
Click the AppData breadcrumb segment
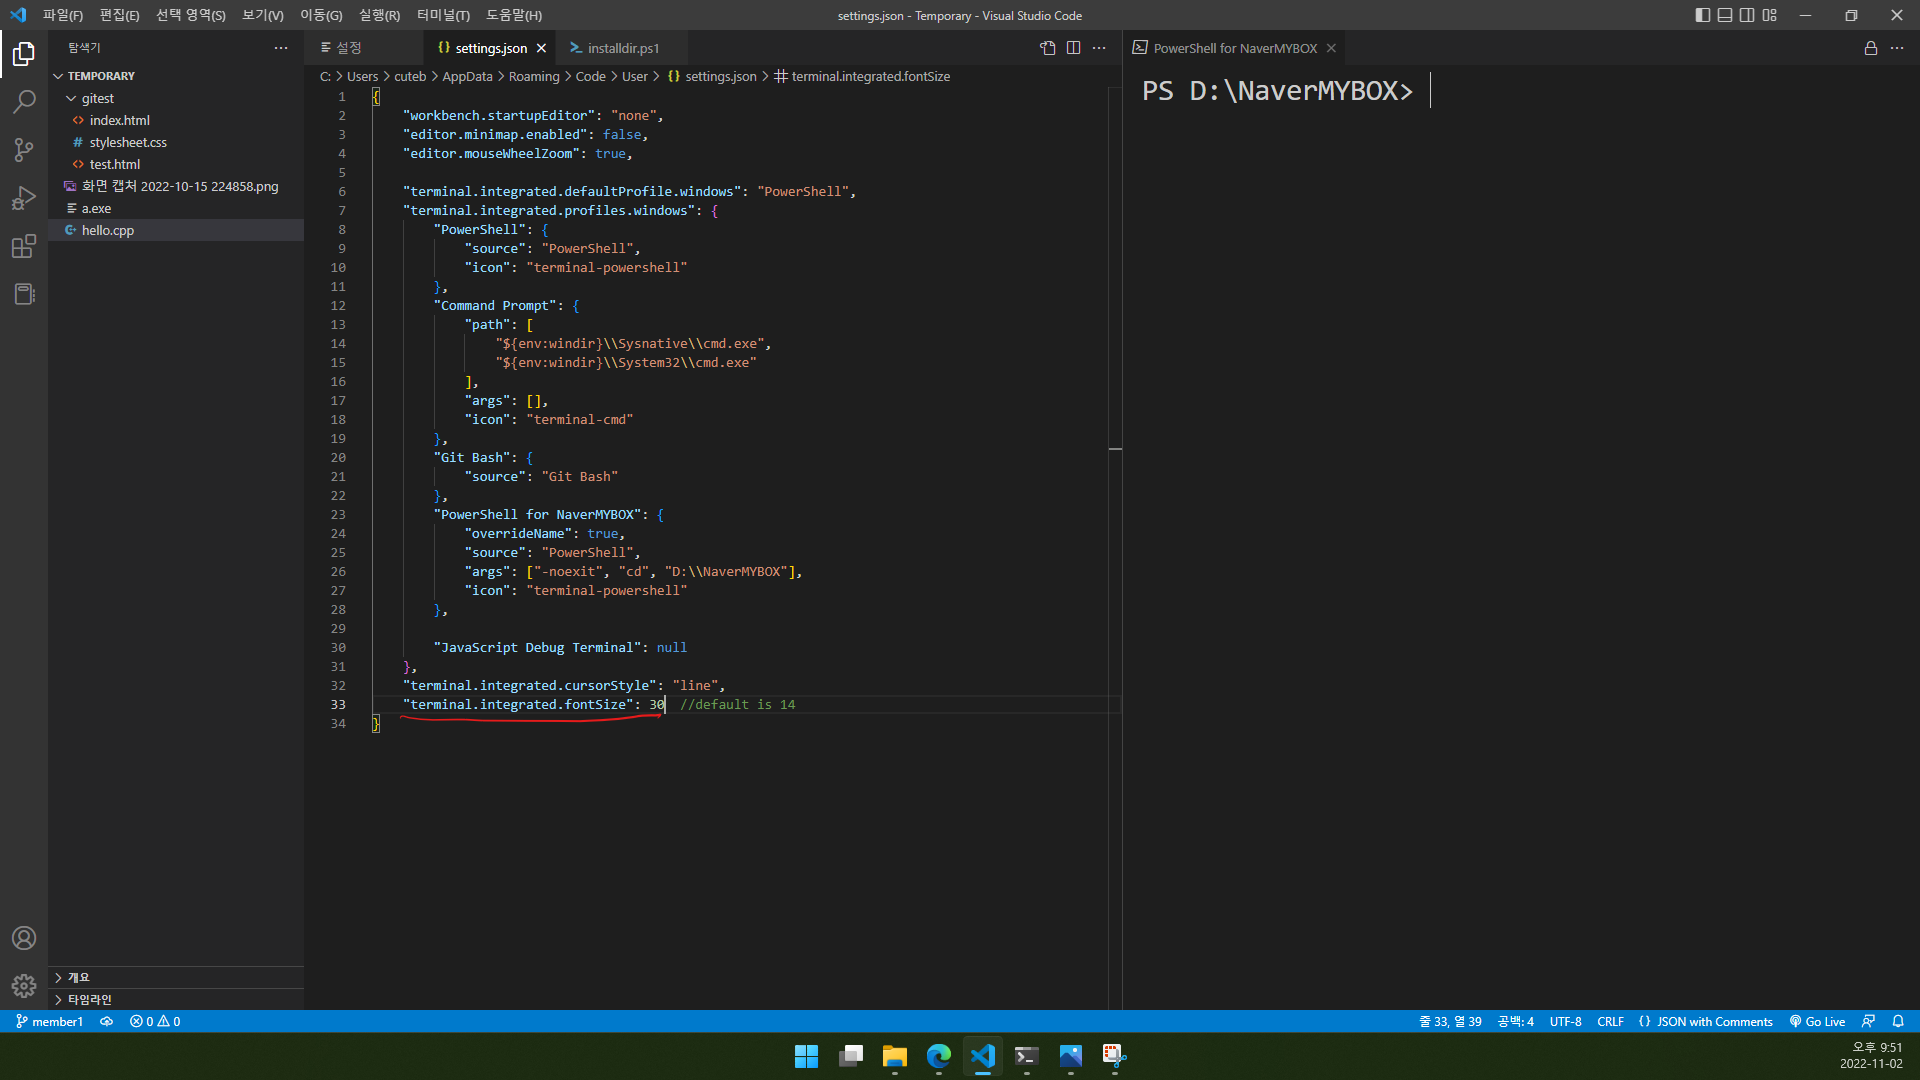pos(467,76)
